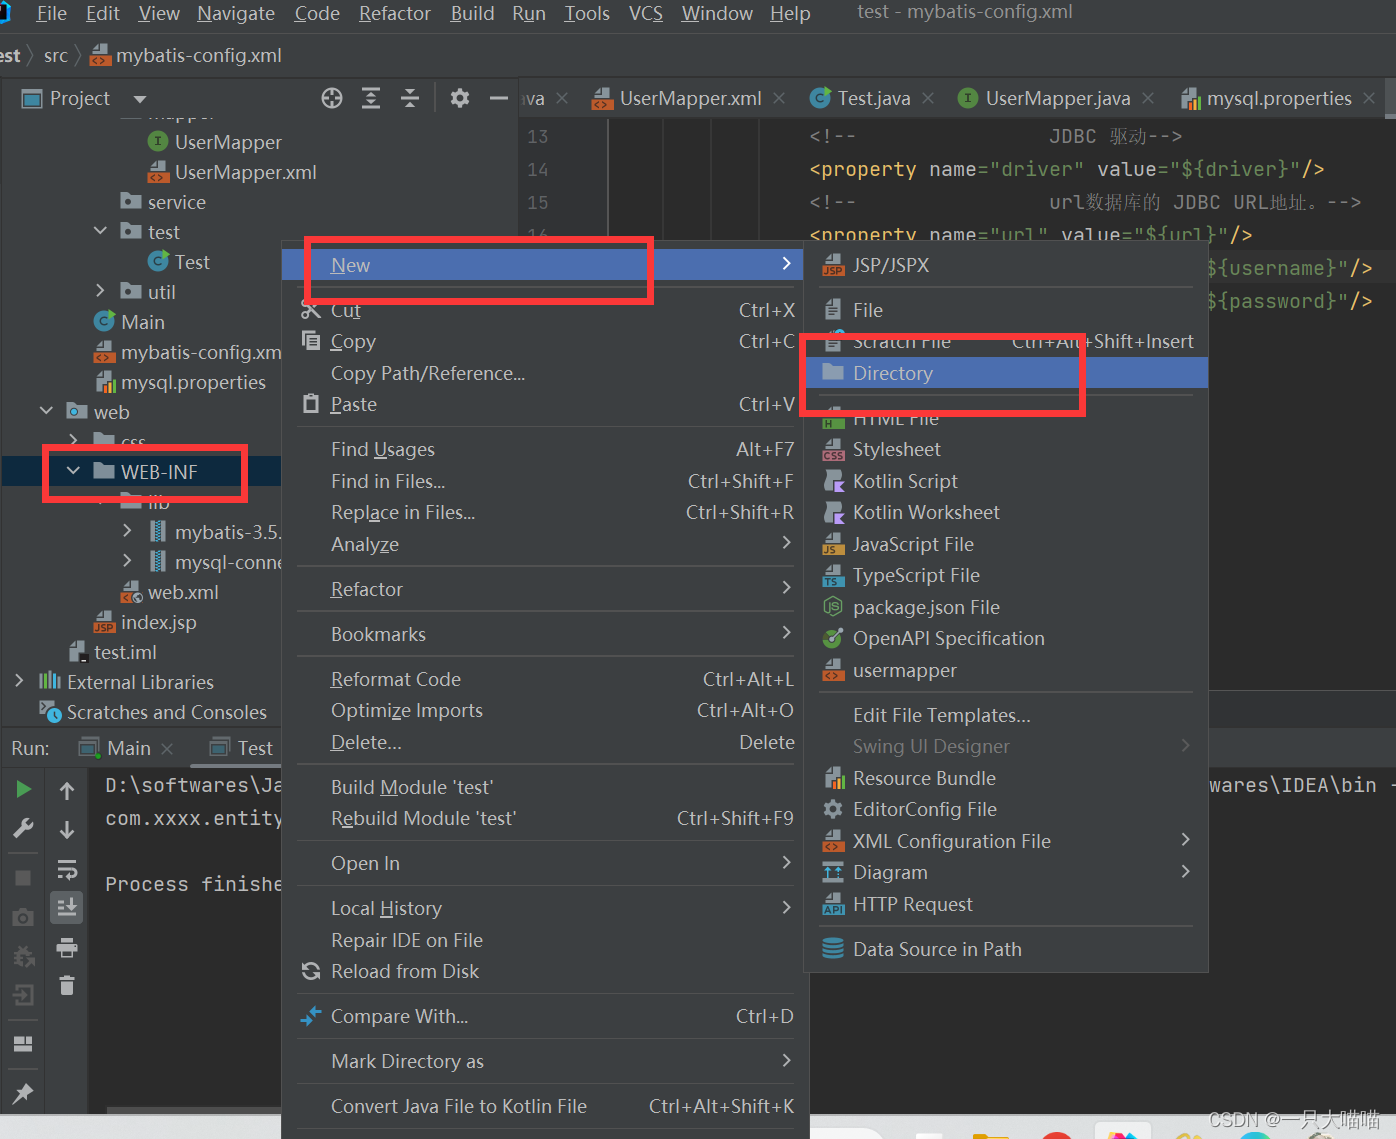1396x1139 pixels.
Task: Click the Select Opened File target icon
Action: [332, 98]
